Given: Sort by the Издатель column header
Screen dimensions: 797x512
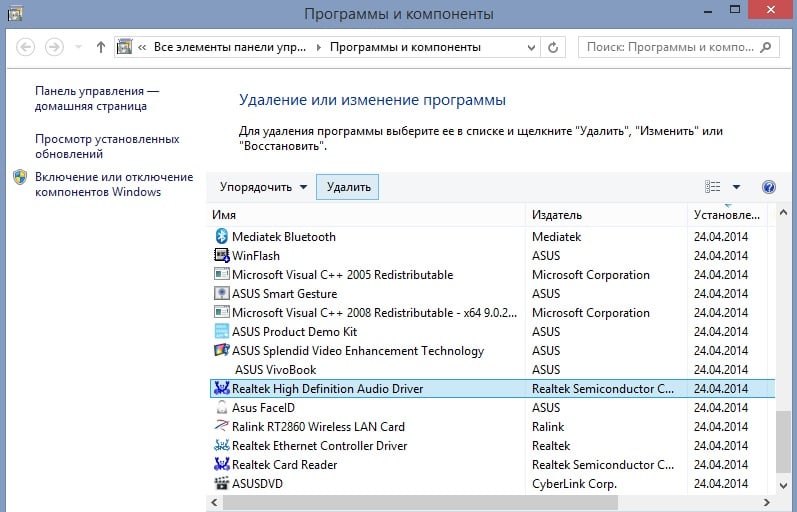Looking at the screenshot, I should click(606, 215).
